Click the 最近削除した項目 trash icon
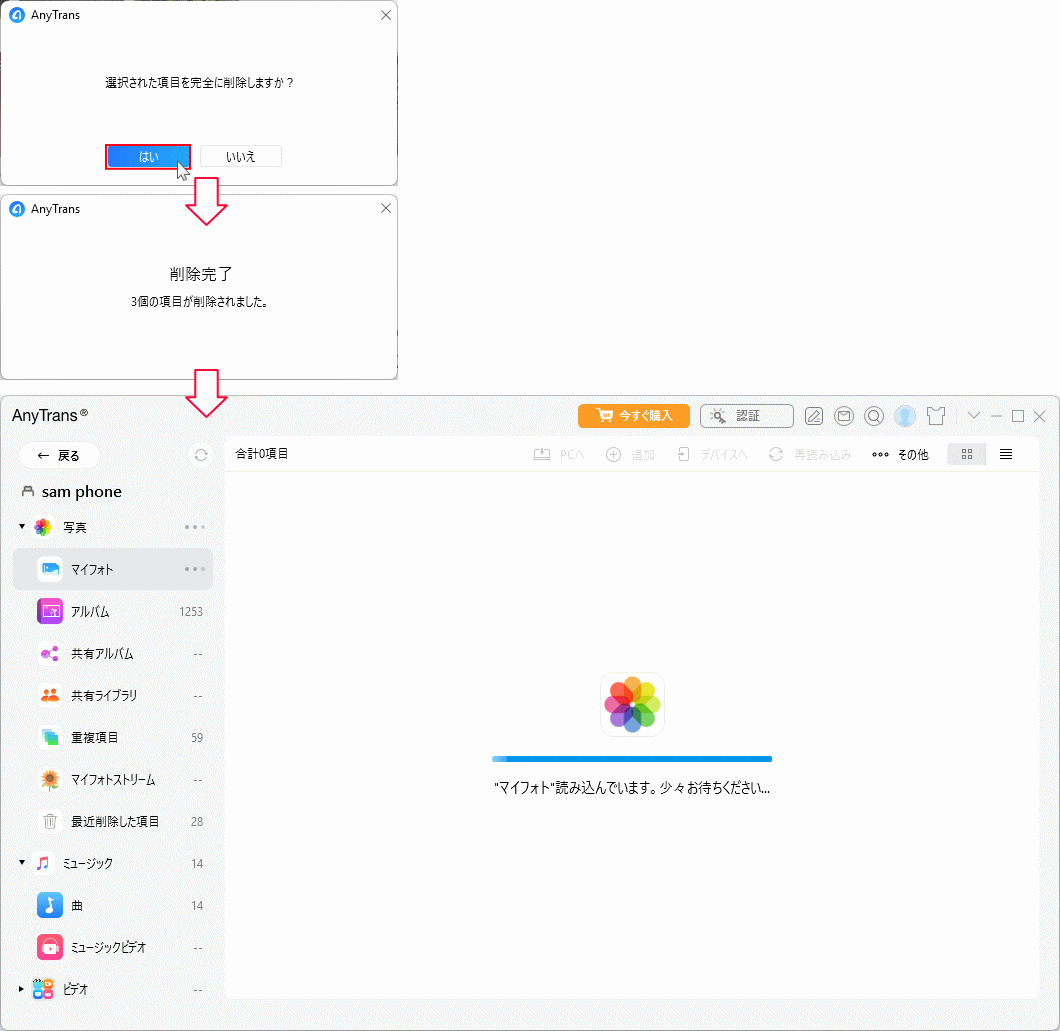 50,821
